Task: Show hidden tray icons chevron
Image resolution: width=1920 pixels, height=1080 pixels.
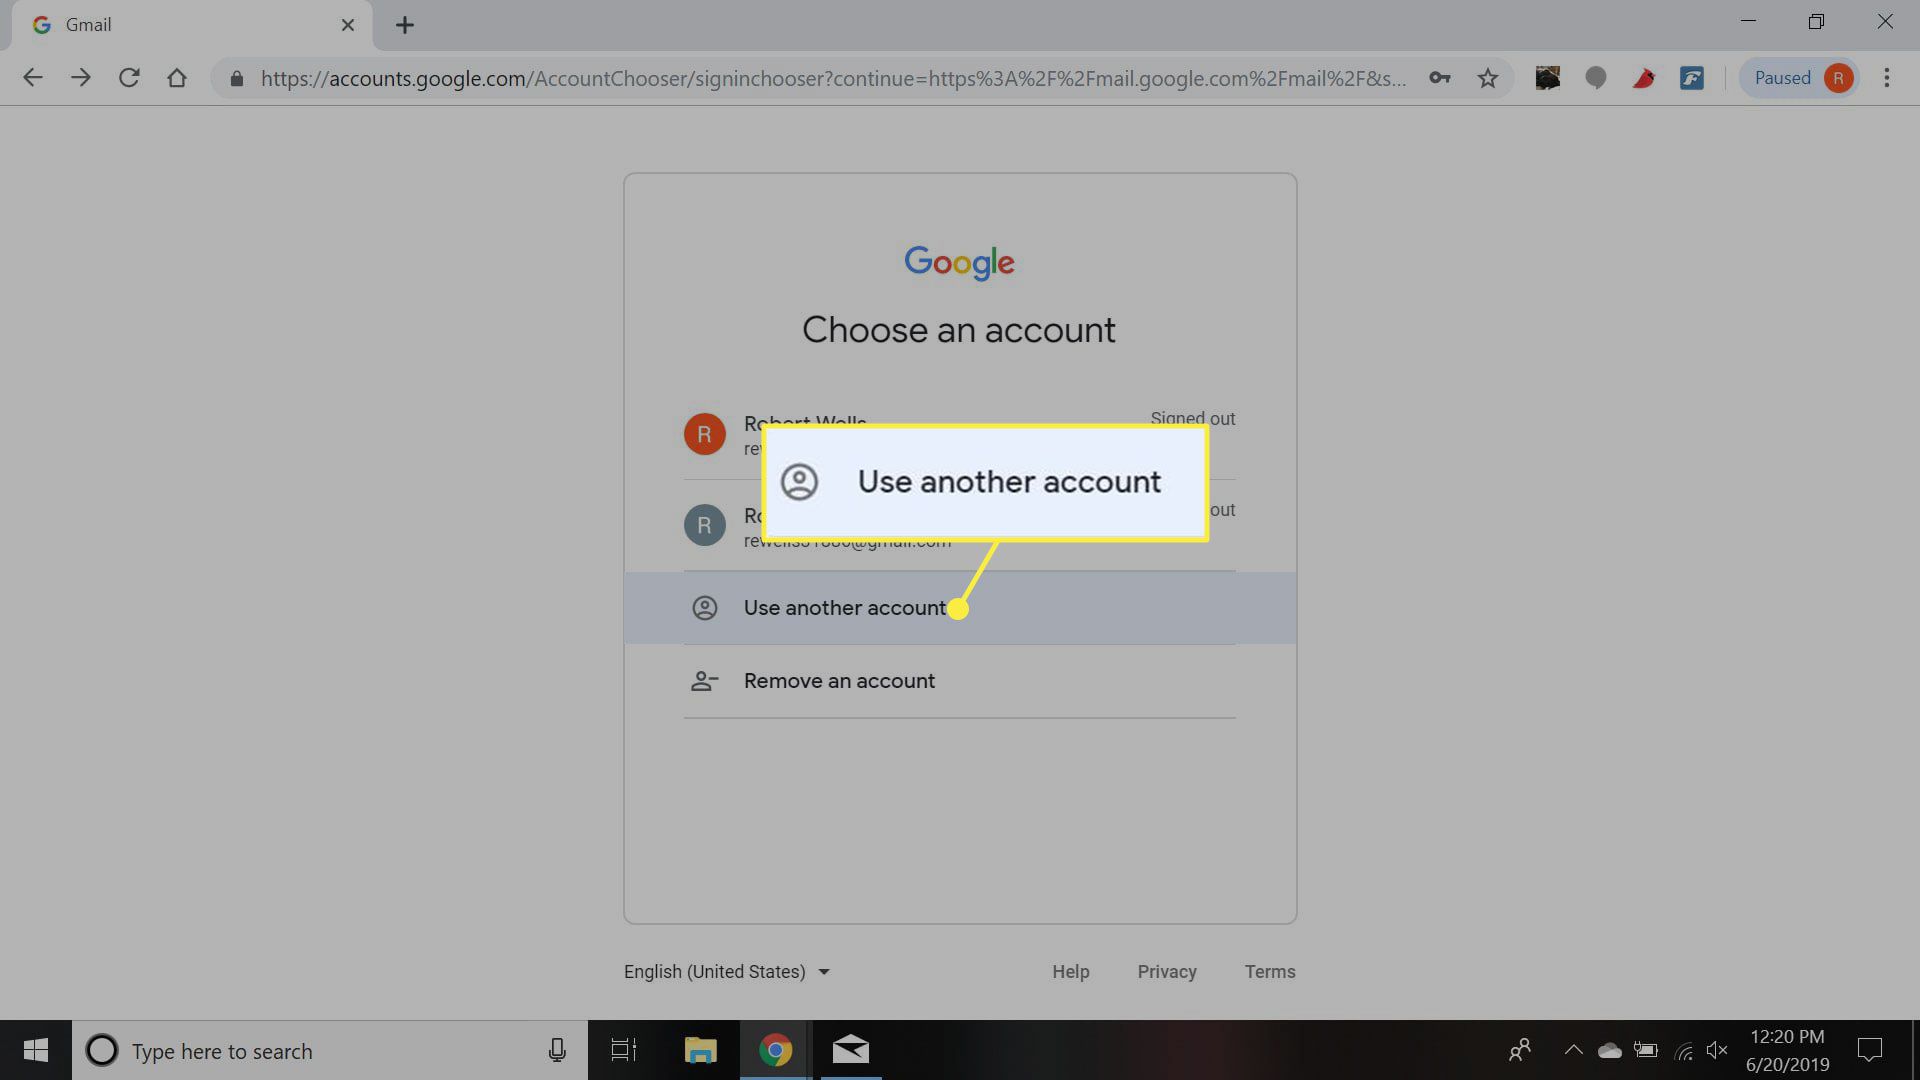Action: click(x=1573, y=1050)
